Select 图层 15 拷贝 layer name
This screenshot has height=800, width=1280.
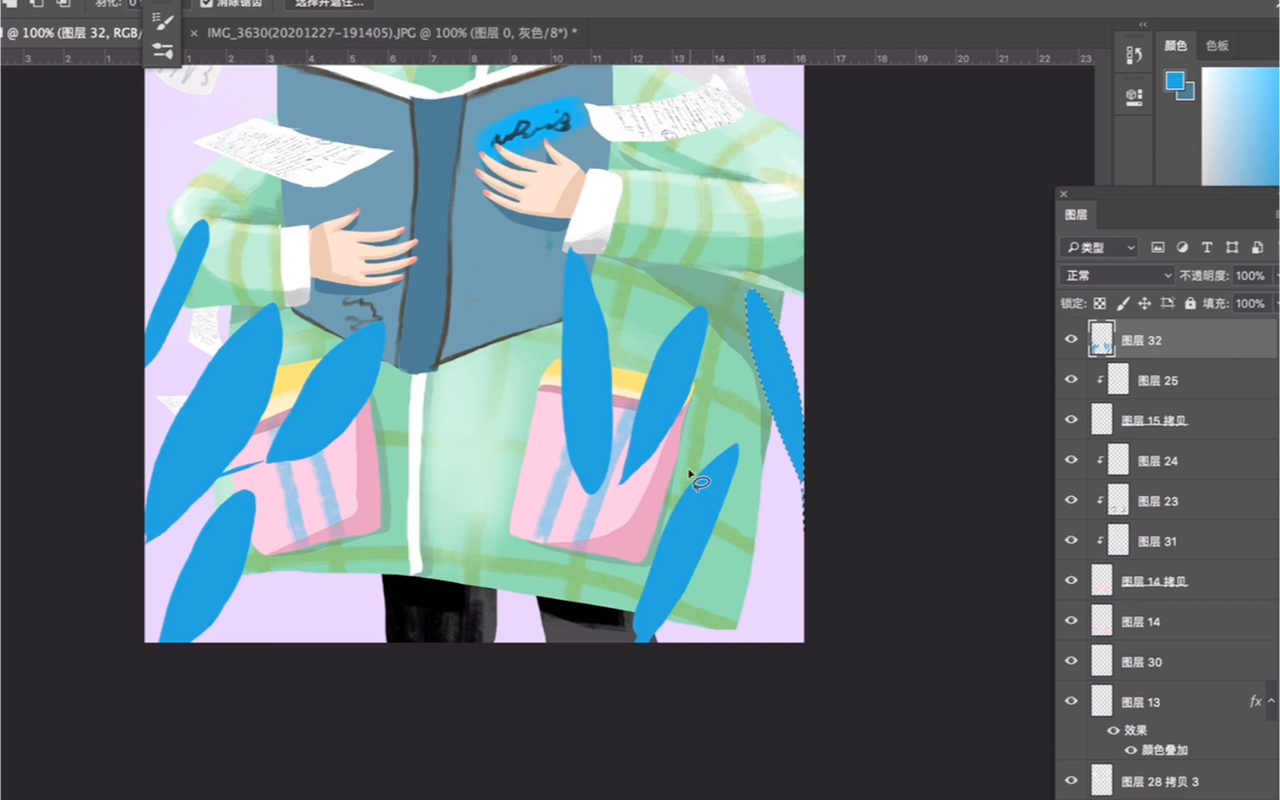1154,421
